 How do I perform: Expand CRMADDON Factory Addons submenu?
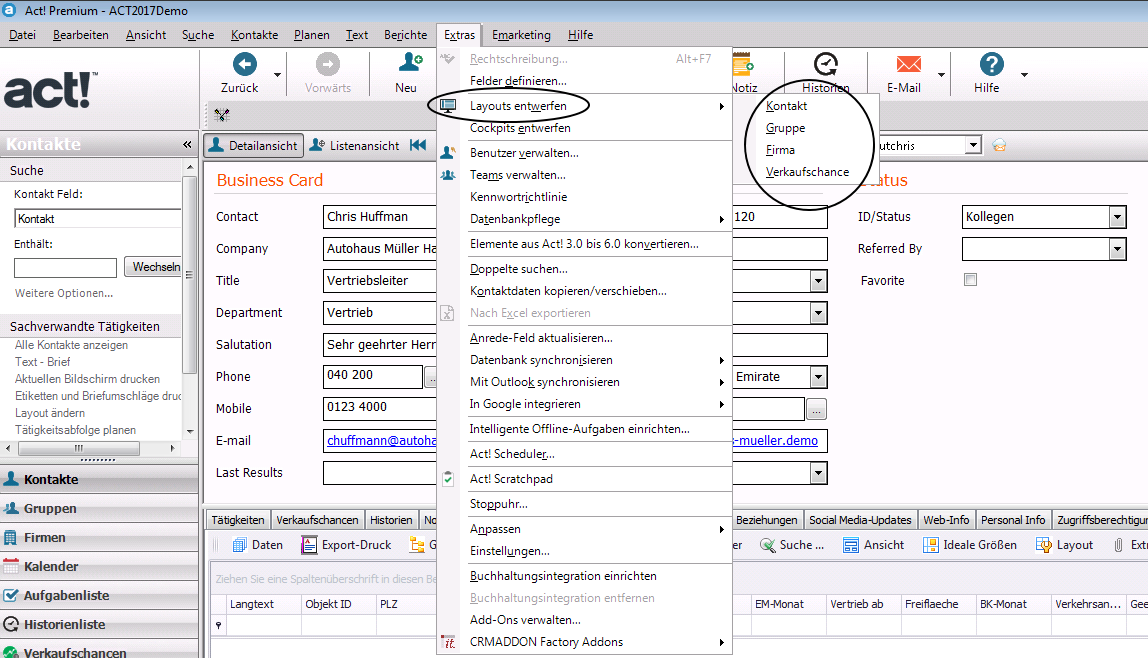click(x=721, y=642)
